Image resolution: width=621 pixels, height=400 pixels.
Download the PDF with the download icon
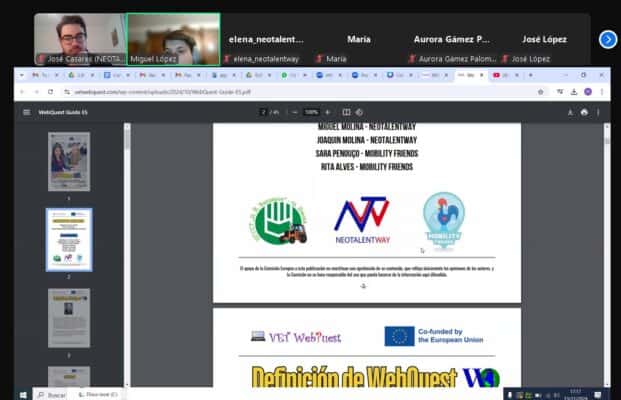[x=569, y=112]
